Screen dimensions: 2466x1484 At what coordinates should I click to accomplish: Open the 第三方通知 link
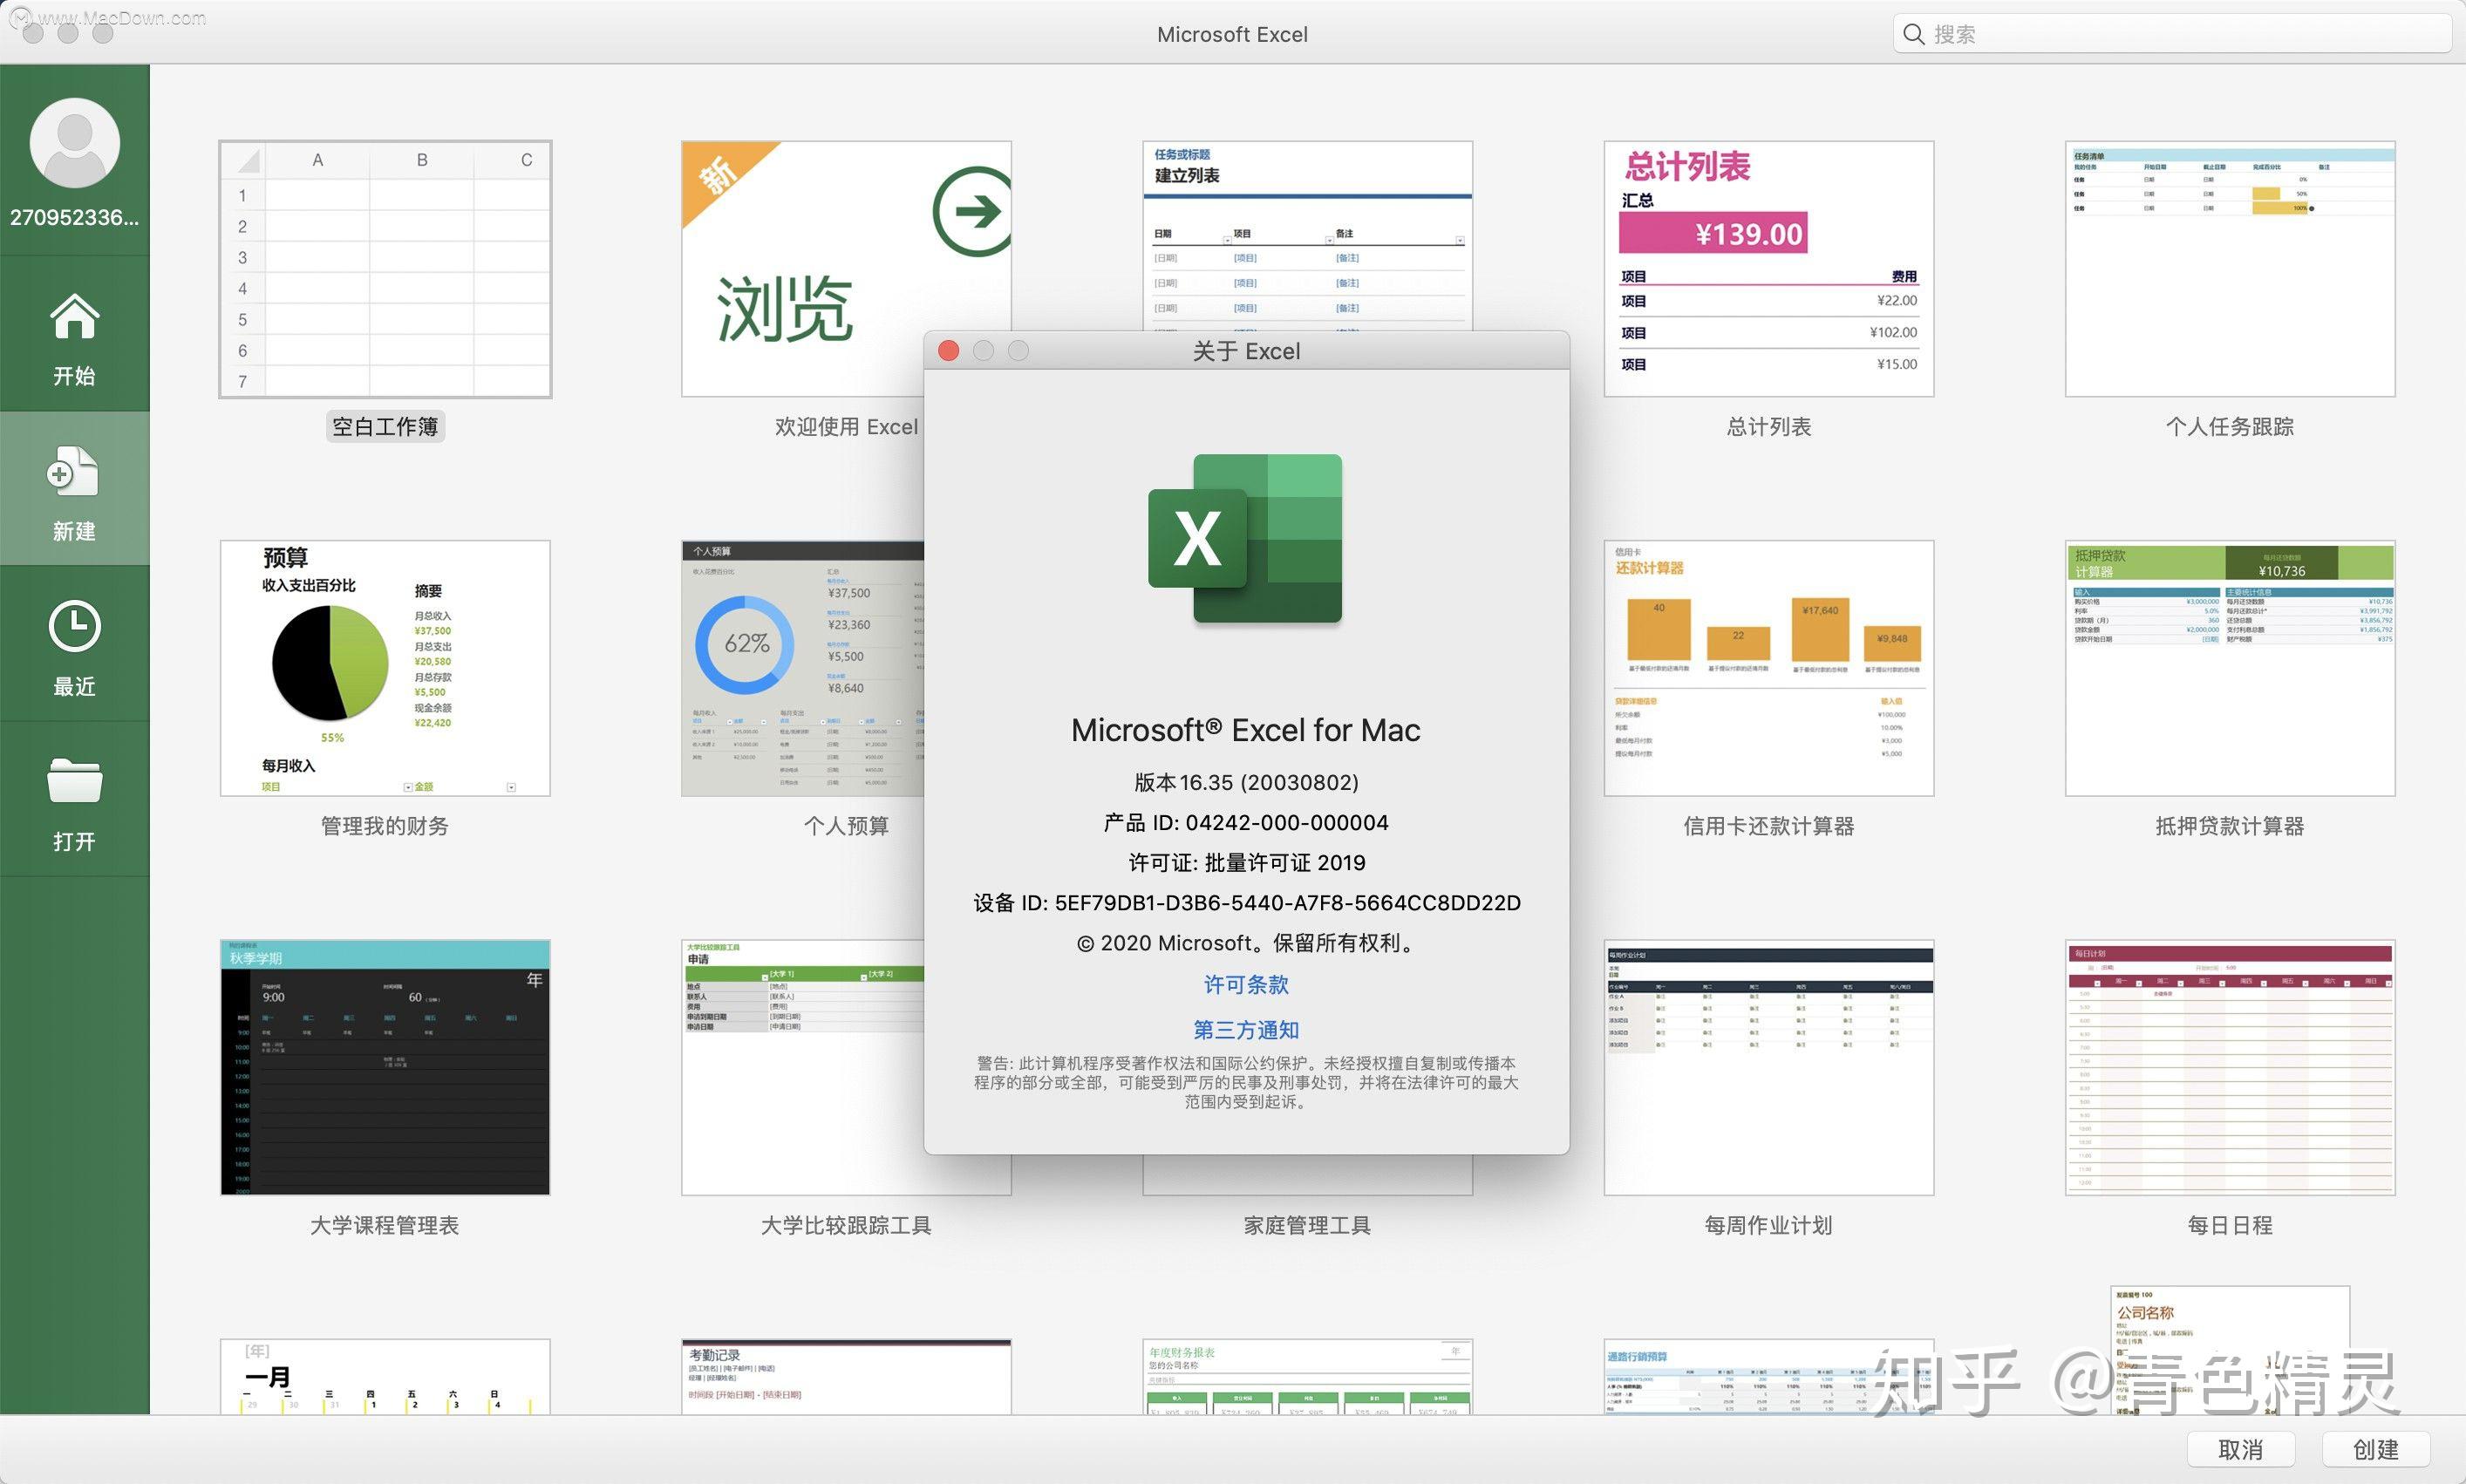pyautogui.click(x=1246, y=1030)
